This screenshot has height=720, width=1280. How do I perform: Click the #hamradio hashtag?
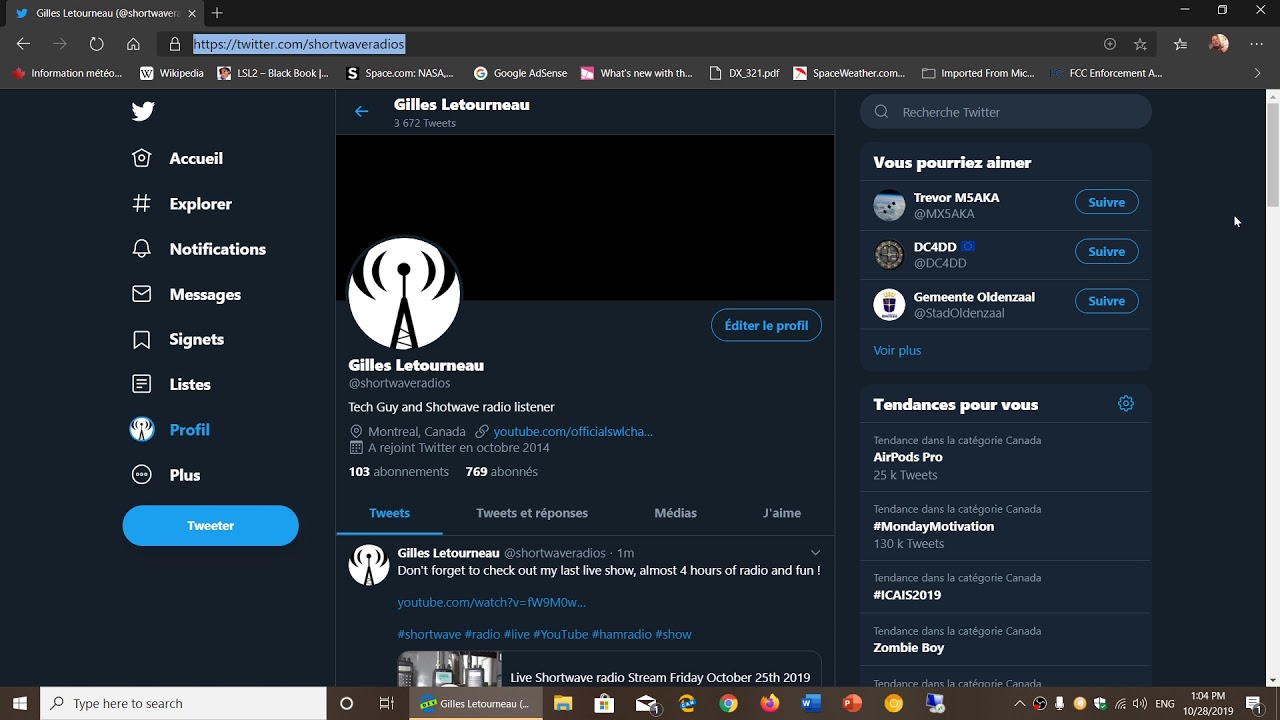pos(622,634)
